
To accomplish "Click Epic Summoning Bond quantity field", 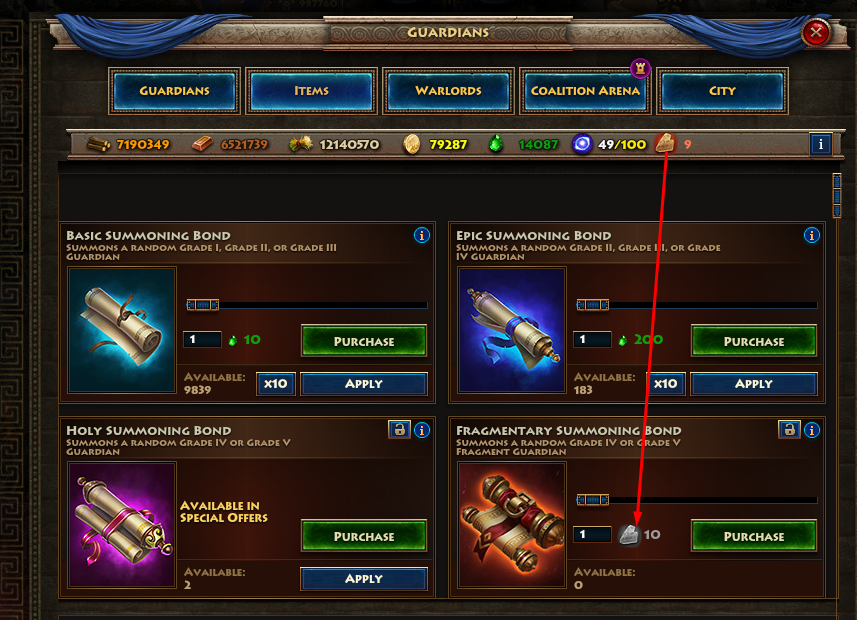I will point(592,340).
